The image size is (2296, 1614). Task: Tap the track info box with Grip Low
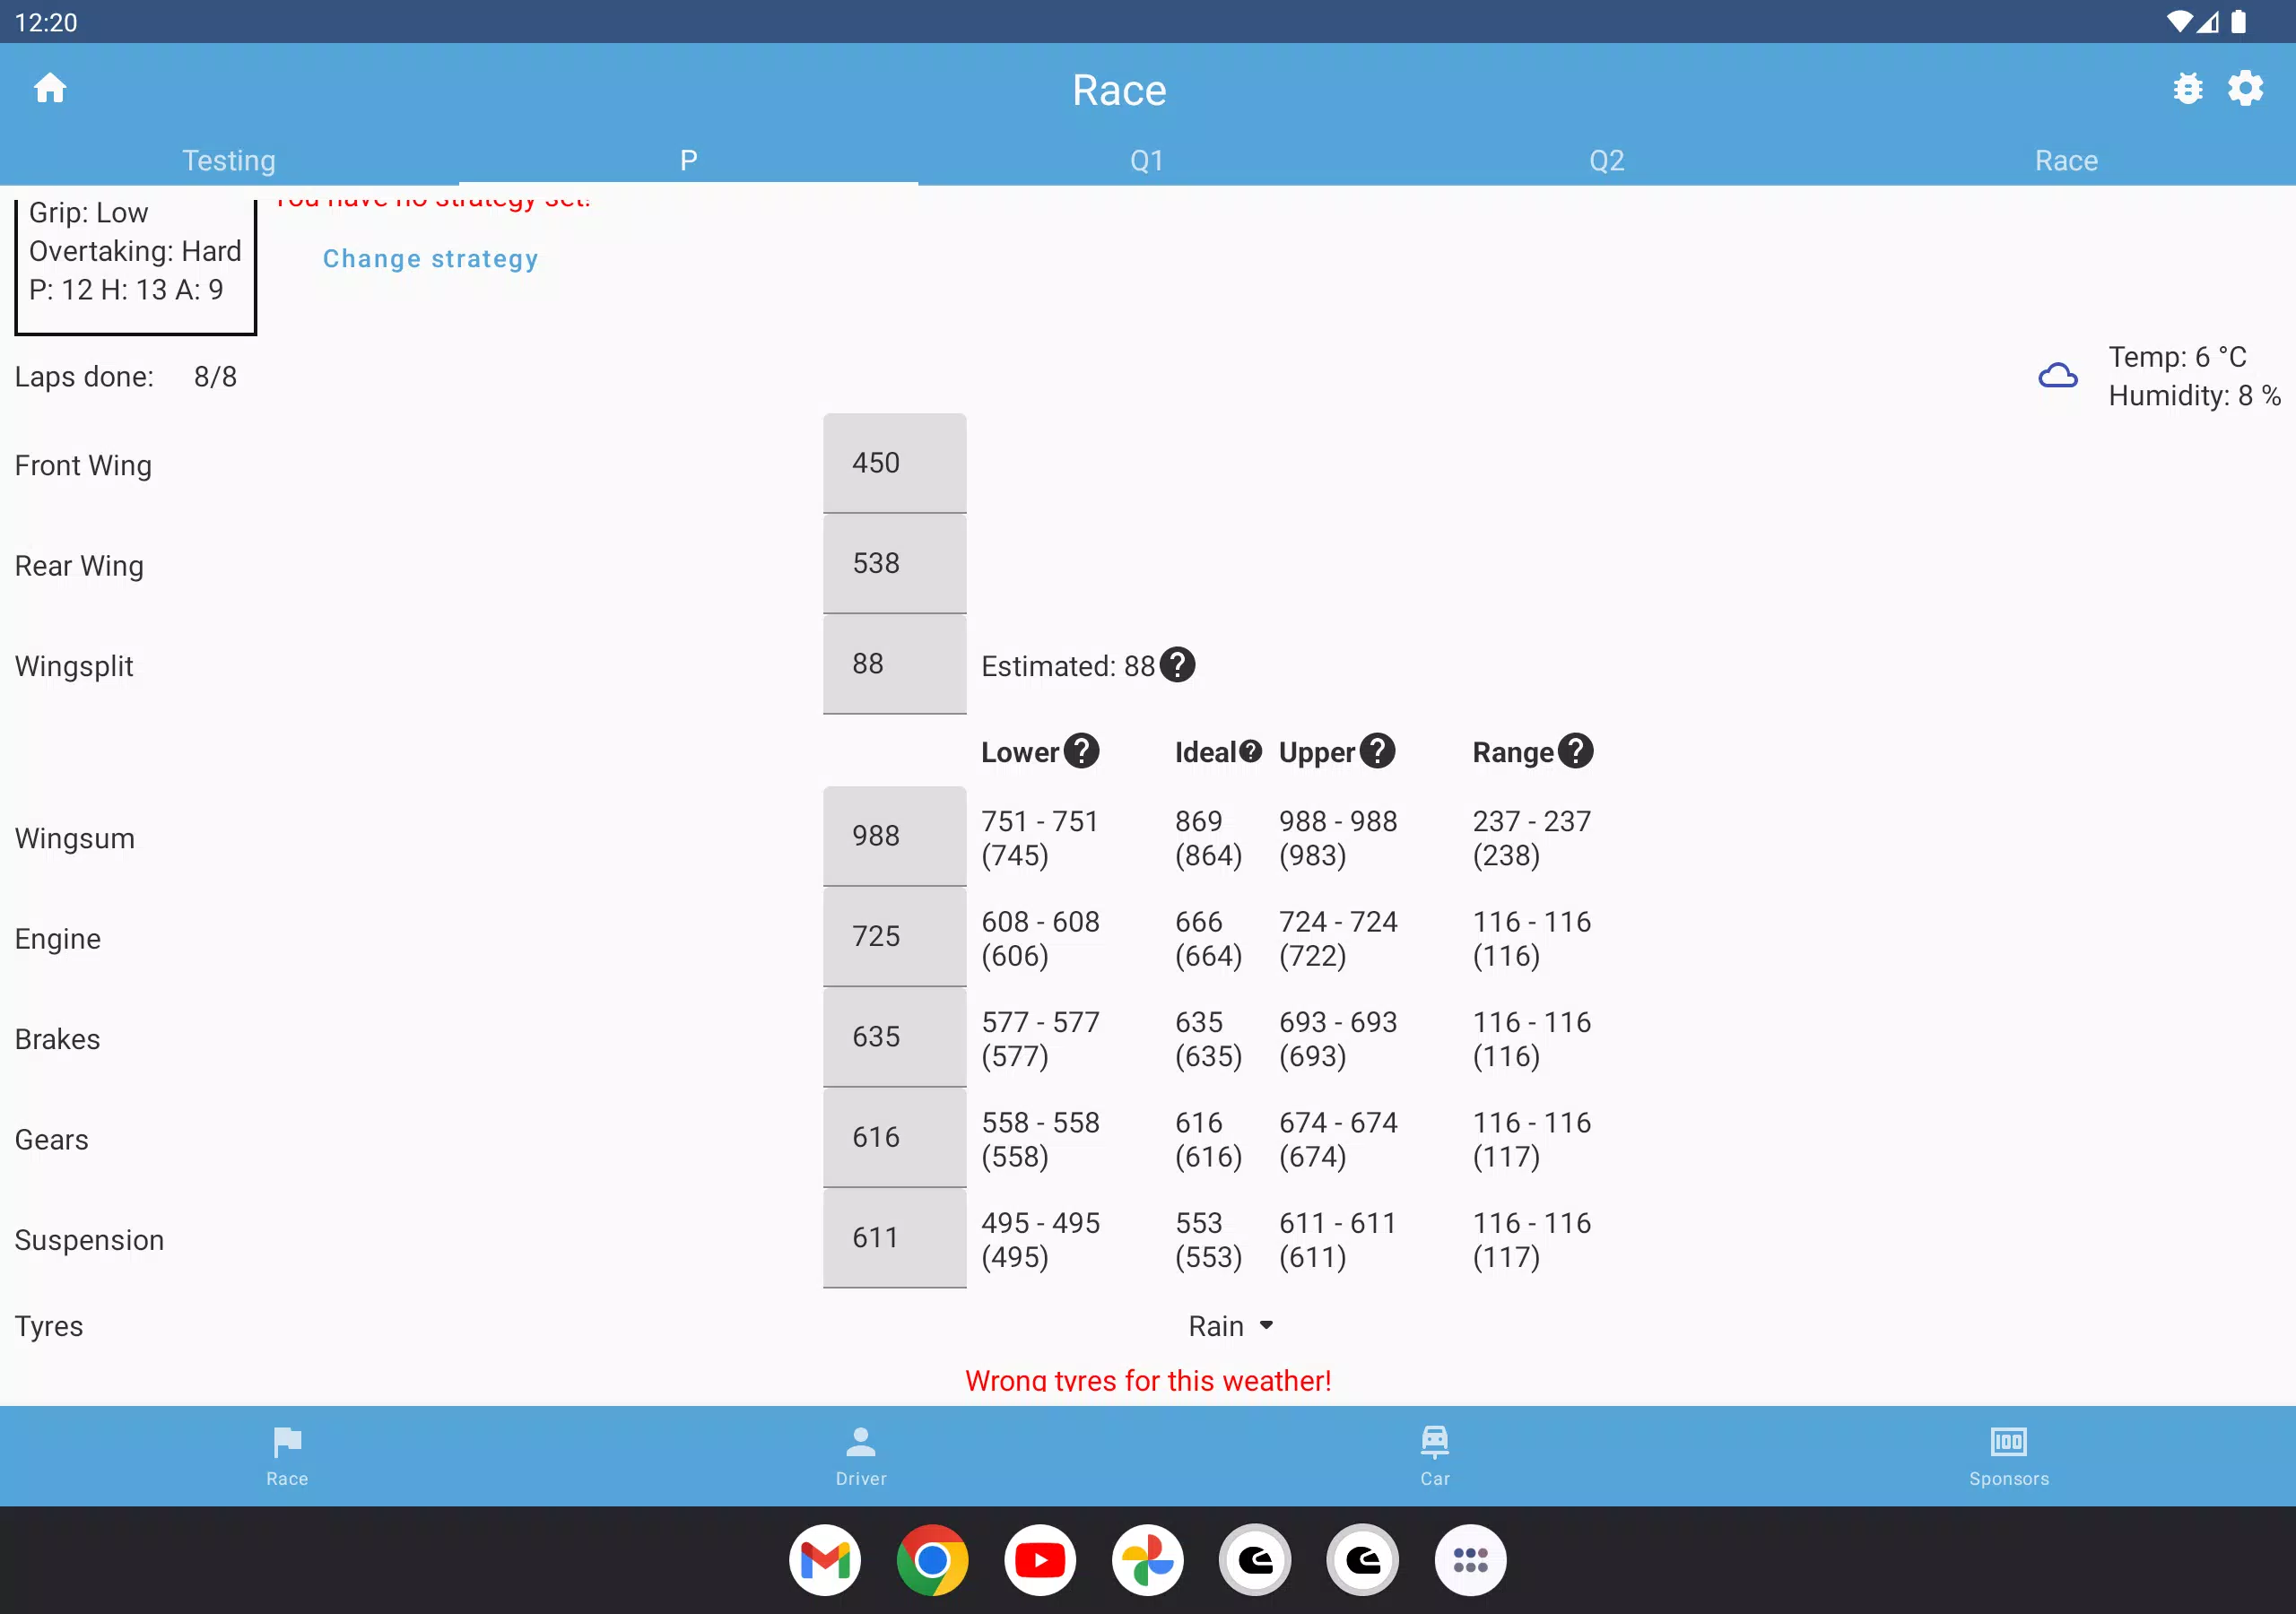pos(135,265)
